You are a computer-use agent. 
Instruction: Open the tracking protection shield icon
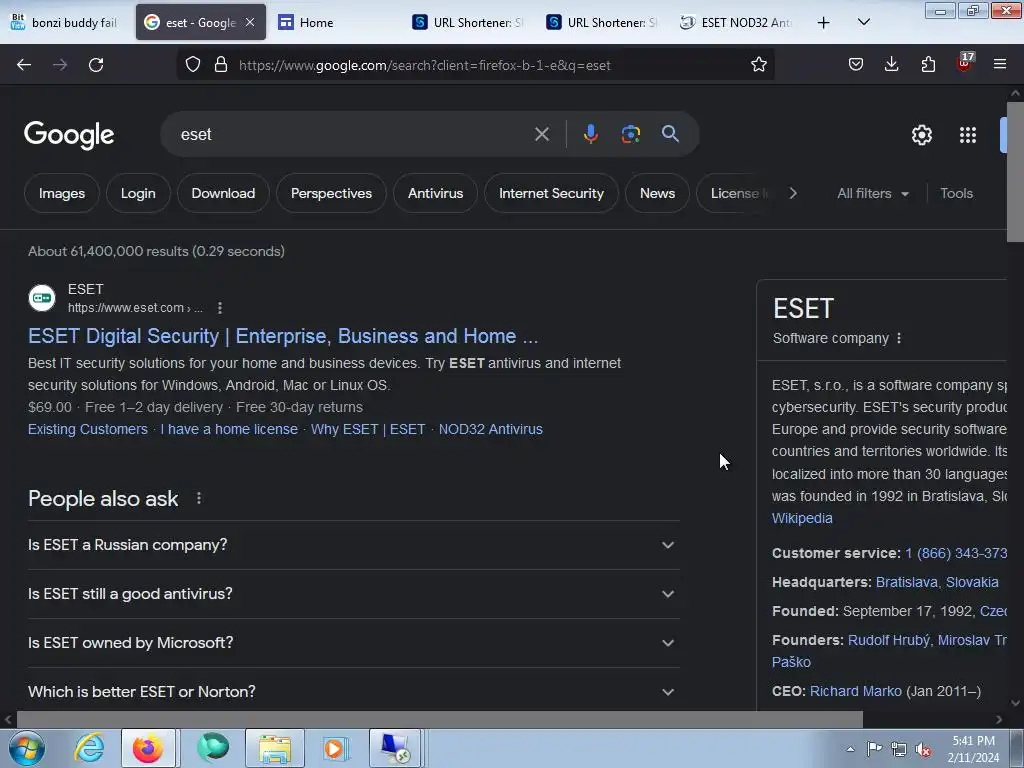[193, 64]
